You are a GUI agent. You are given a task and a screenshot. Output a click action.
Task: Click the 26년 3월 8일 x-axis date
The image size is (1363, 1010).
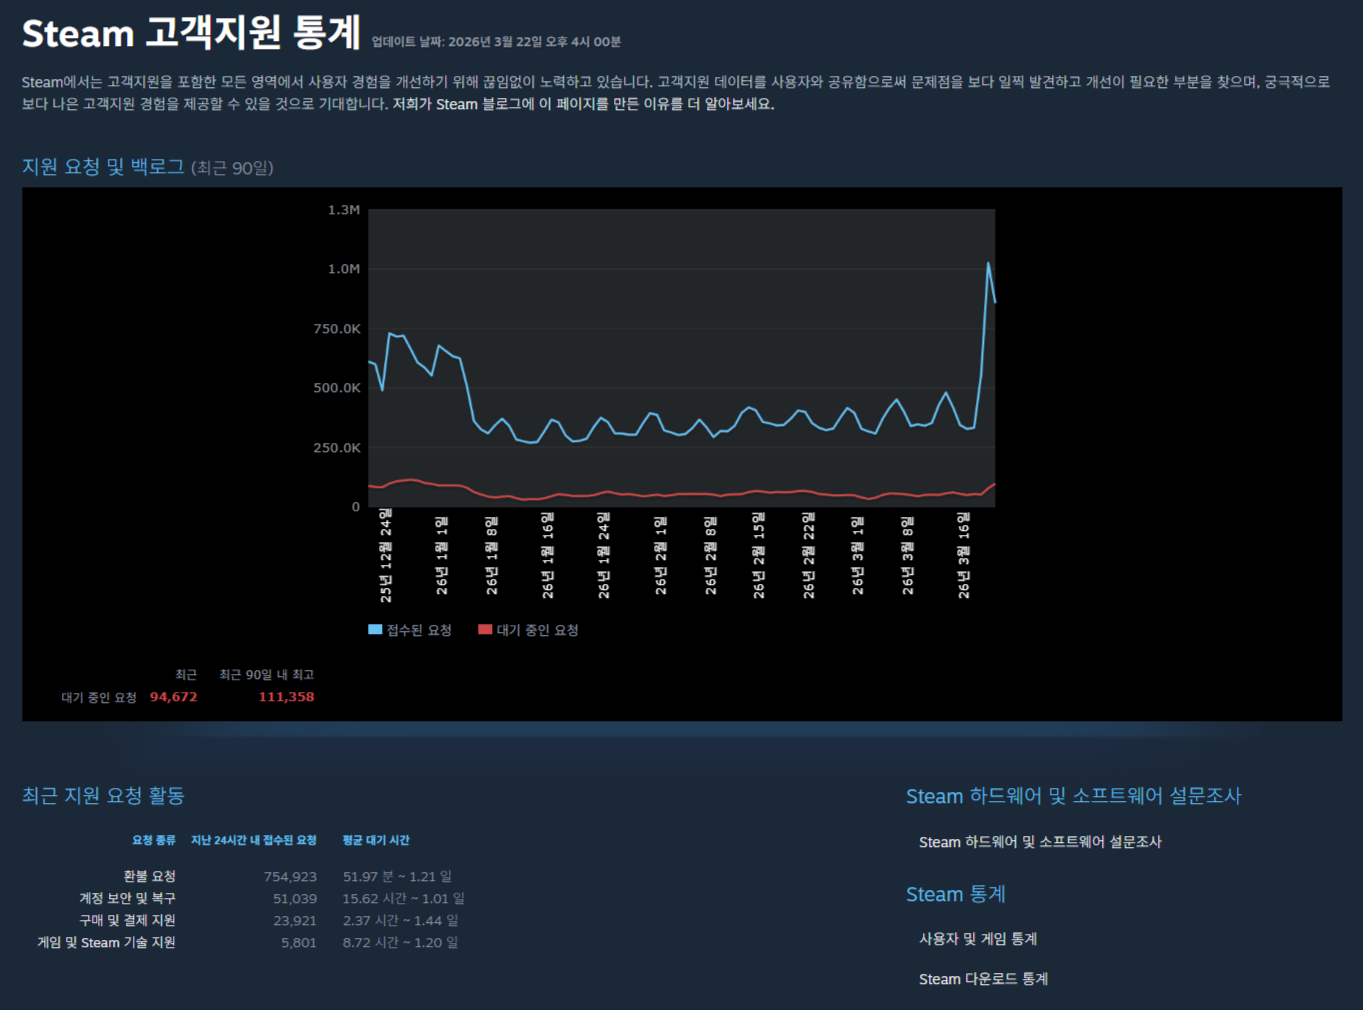pyautogui.click(x=908, y=555)
